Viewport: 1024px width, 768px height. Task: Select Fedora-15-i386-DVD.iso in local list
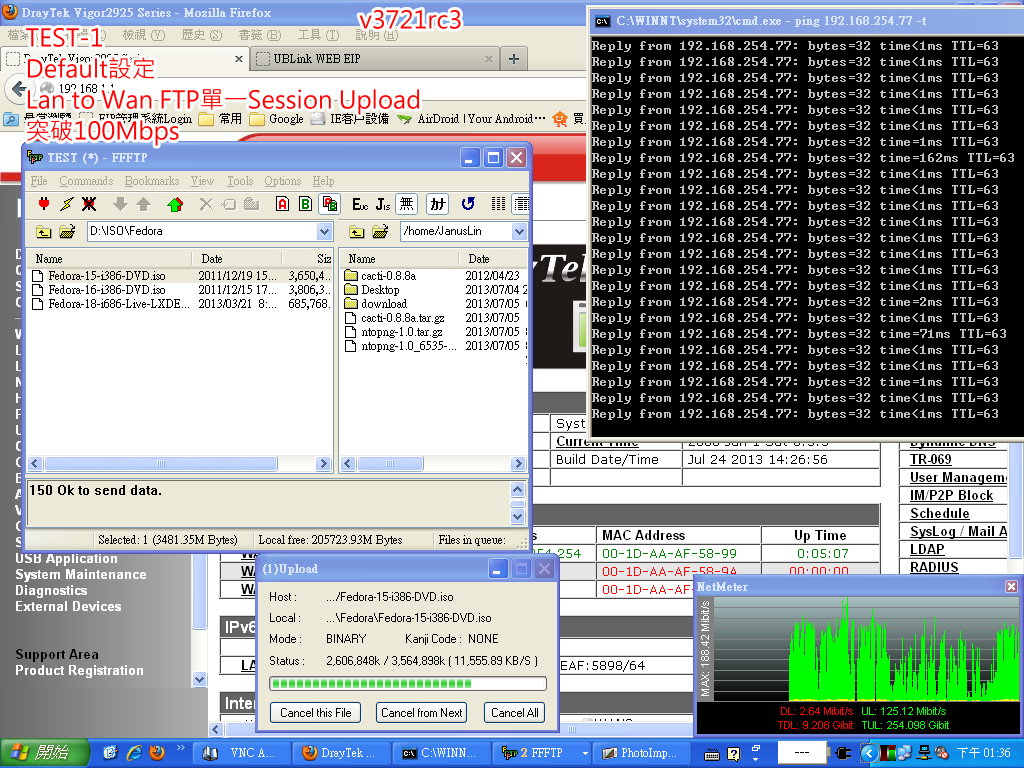(x=106, y=276)
